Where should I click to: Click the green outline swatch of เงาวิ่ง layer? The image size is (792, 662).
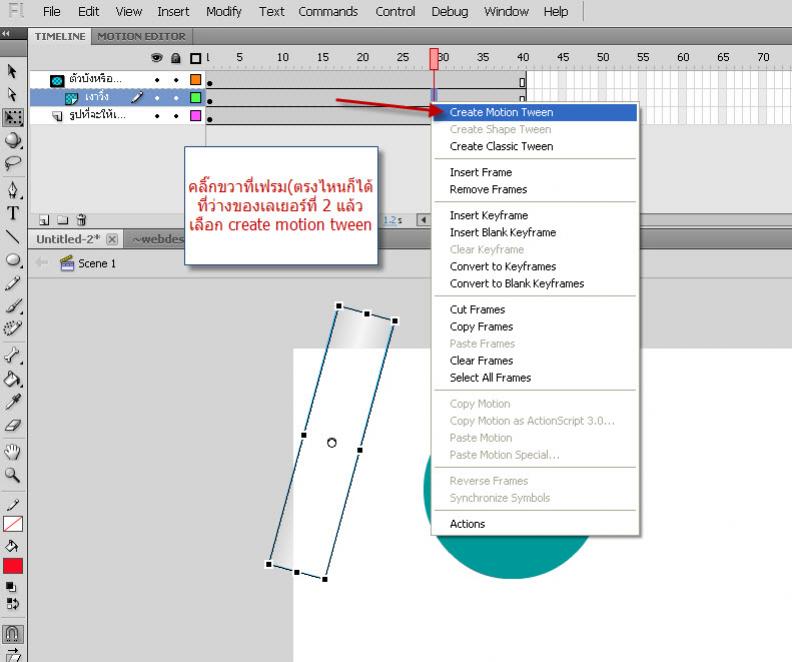click(195, 97)
